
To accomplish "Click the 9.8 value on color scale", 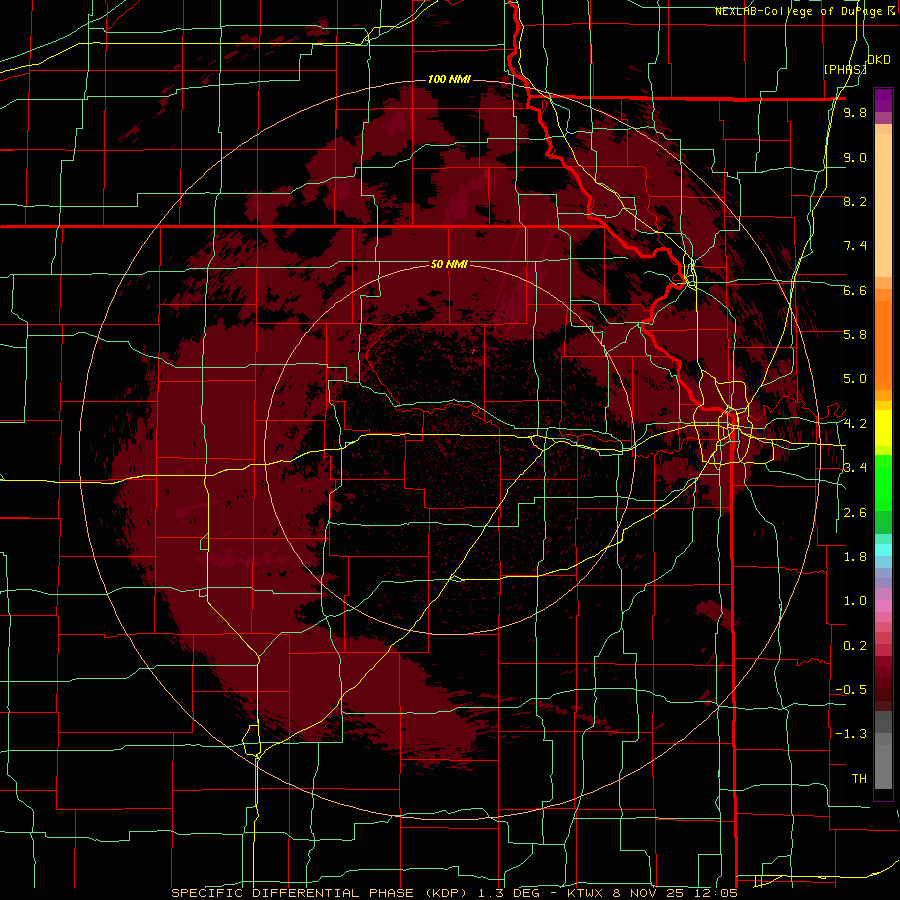I will (x=855, y=112).
